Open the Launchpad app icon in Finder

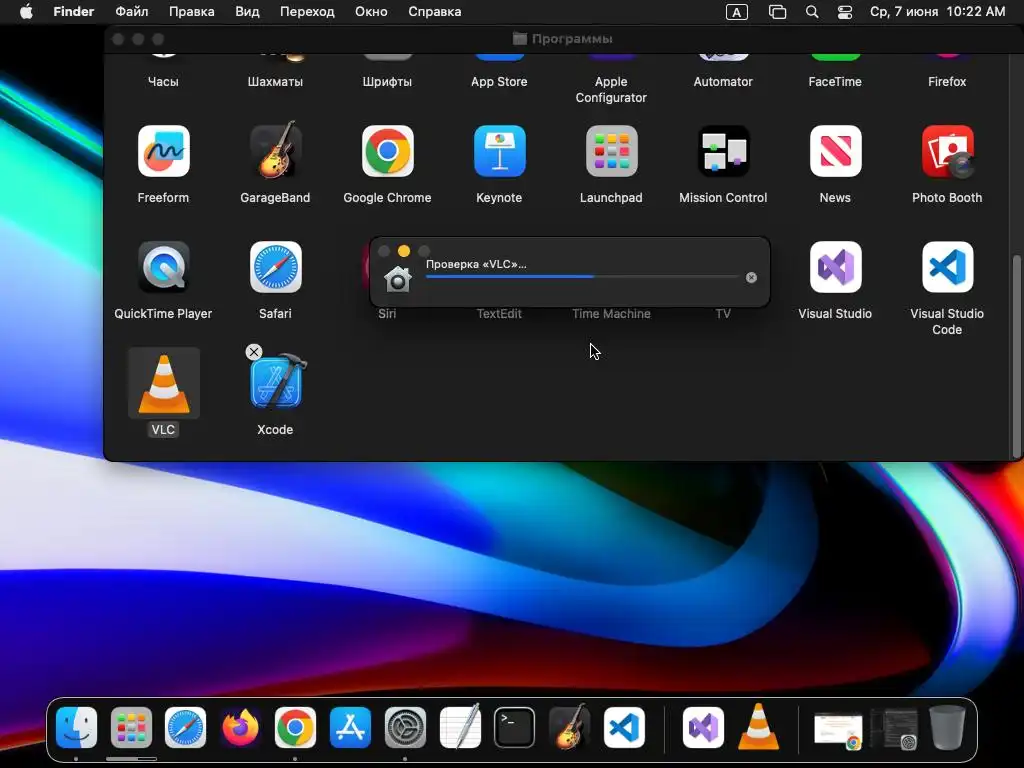(611, 152)
